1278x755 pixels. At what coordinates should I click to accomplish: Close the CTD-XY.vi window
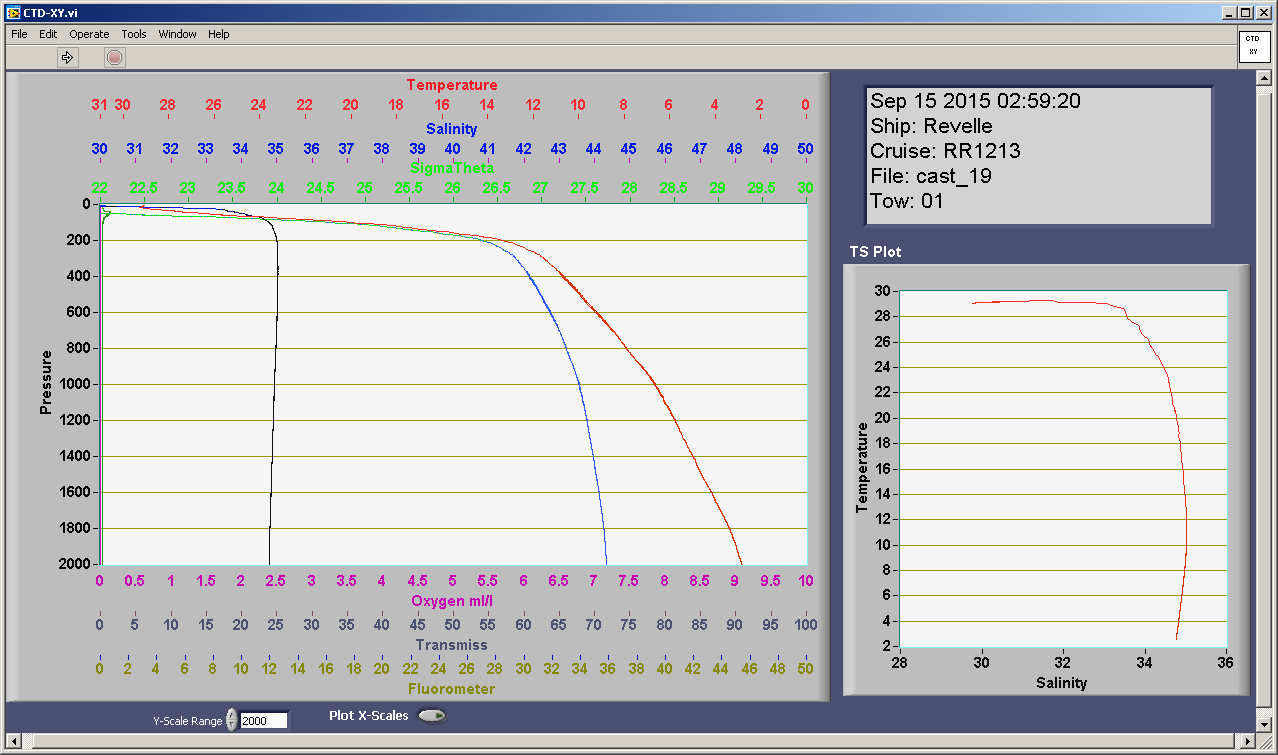click(1263, 12)
